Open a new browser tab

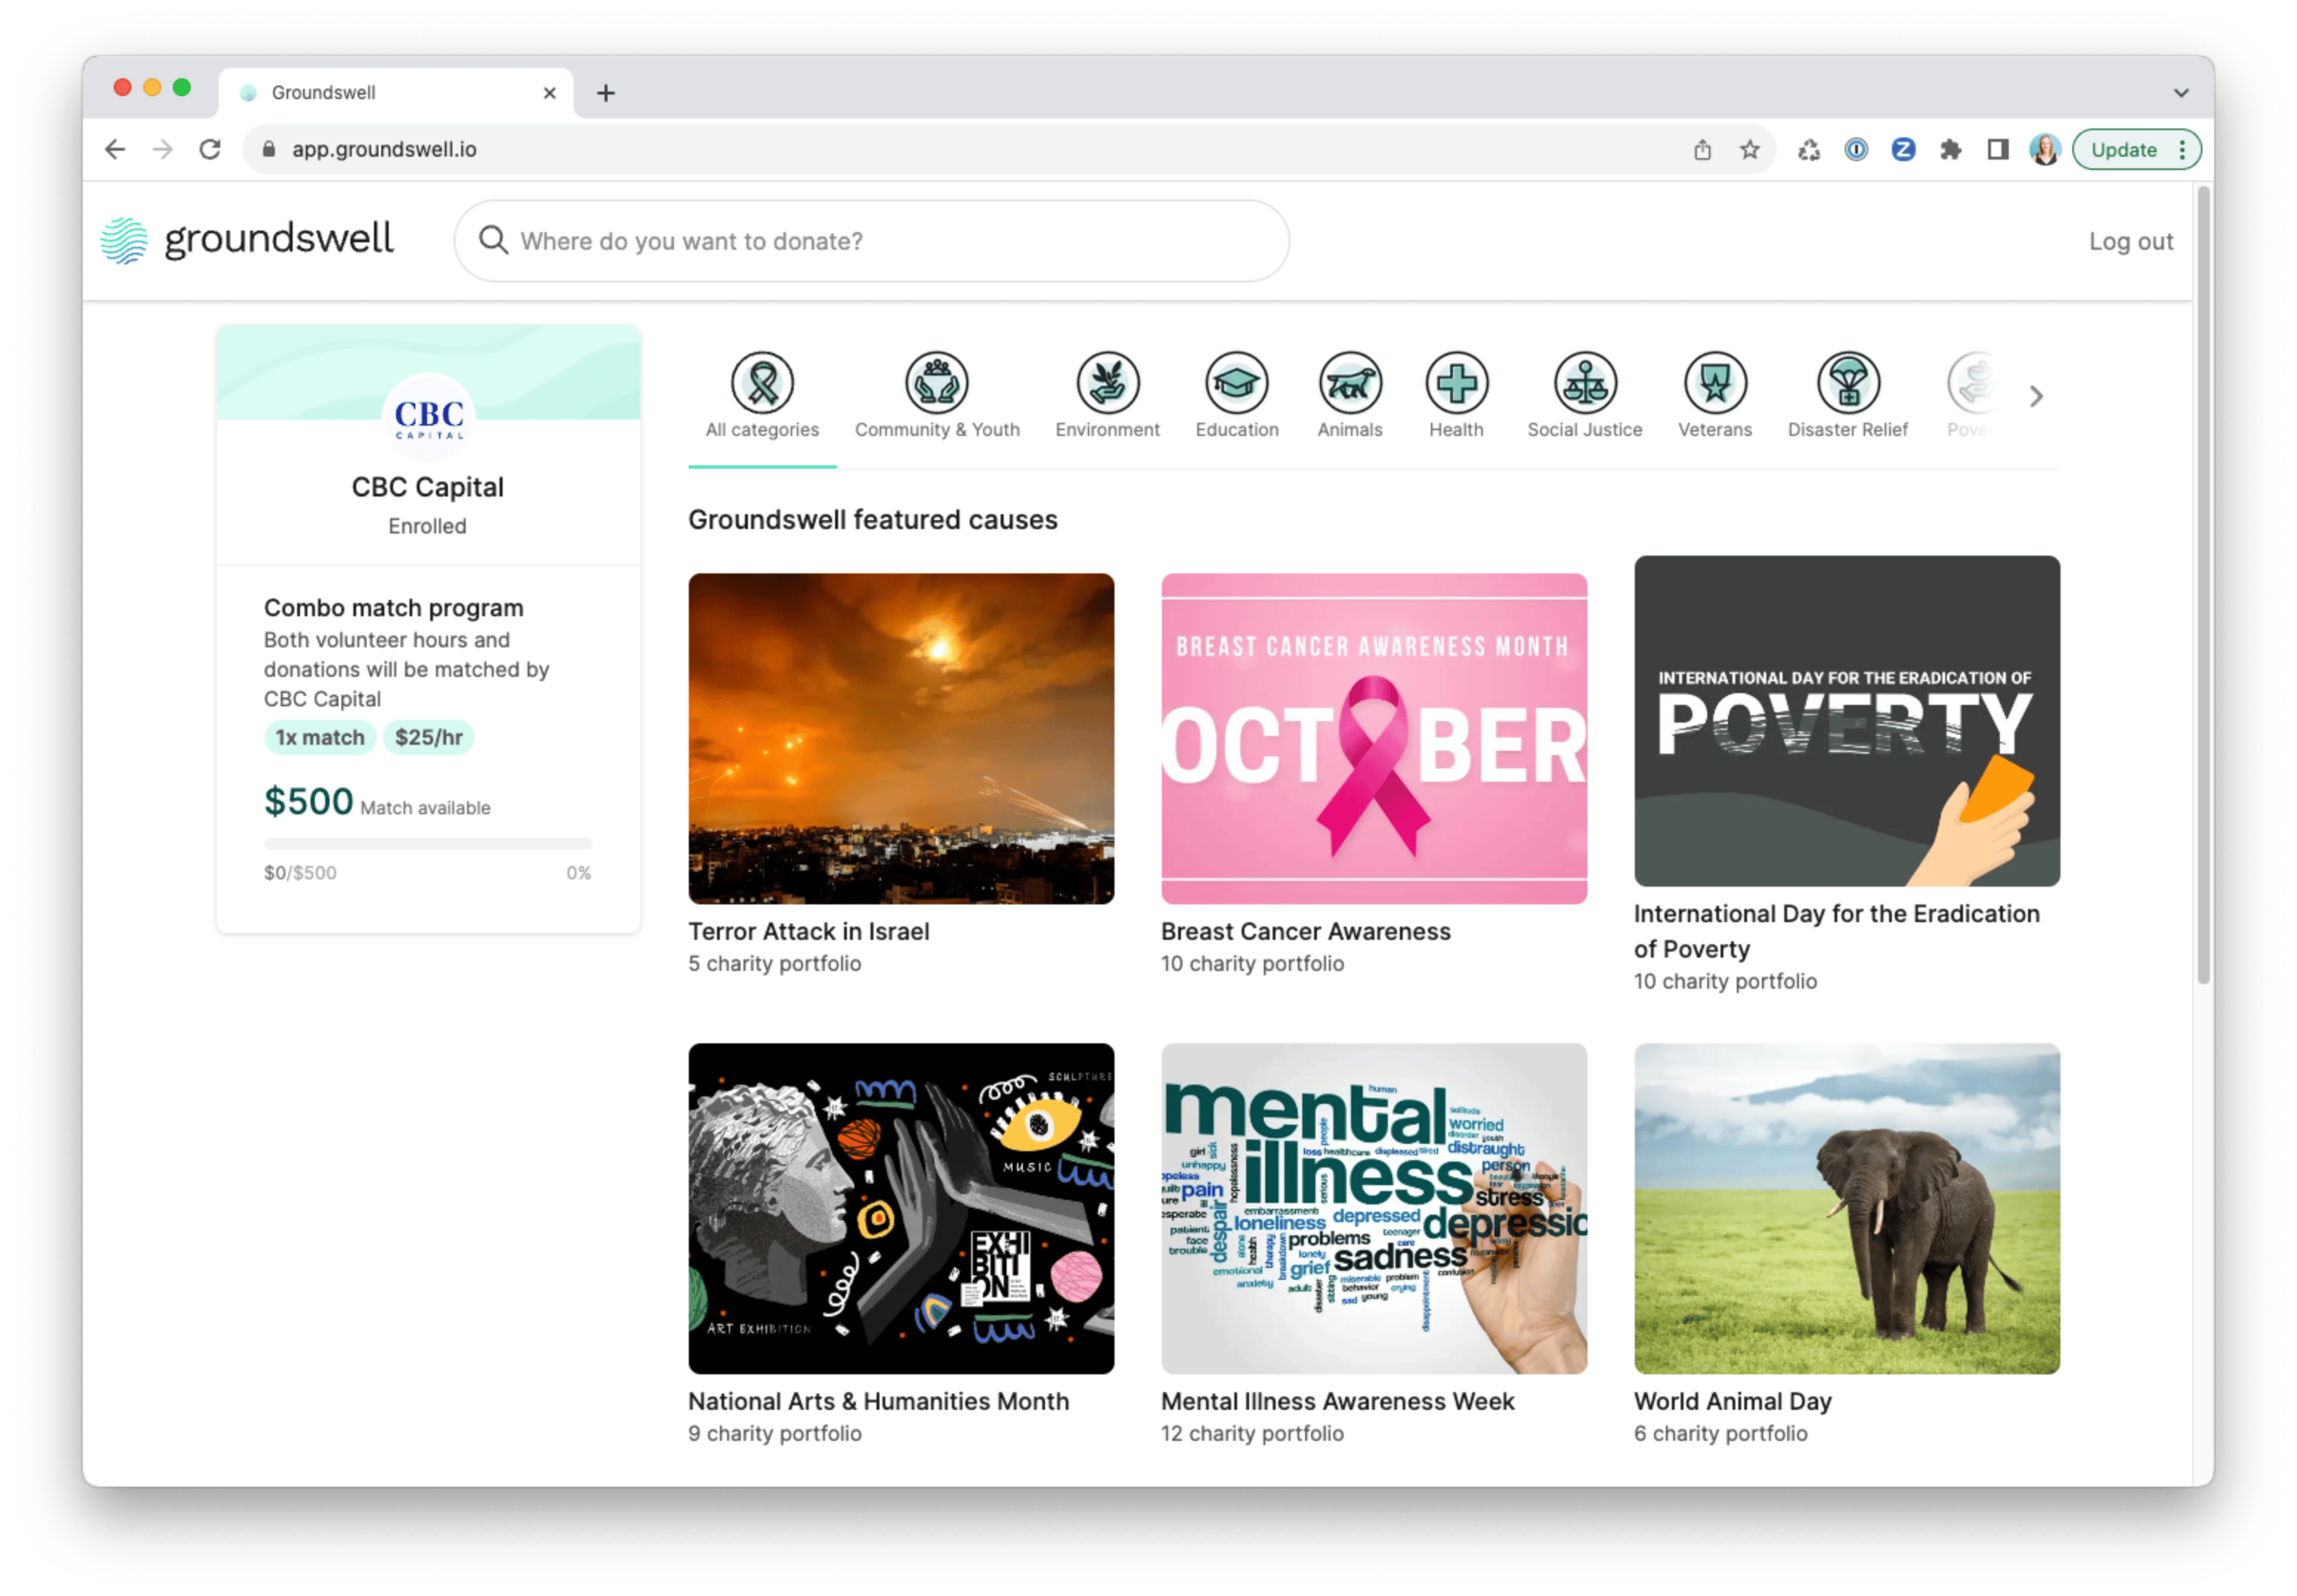606,93
